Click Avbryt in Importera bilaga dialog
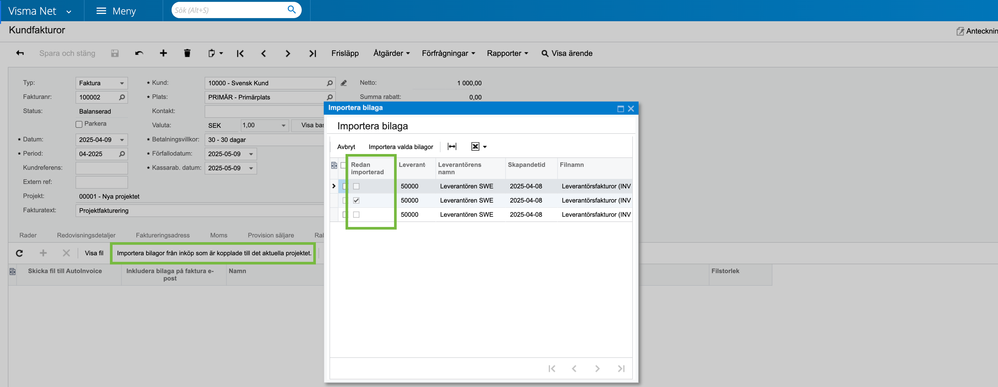998x387 pixels. coord(346,146)
